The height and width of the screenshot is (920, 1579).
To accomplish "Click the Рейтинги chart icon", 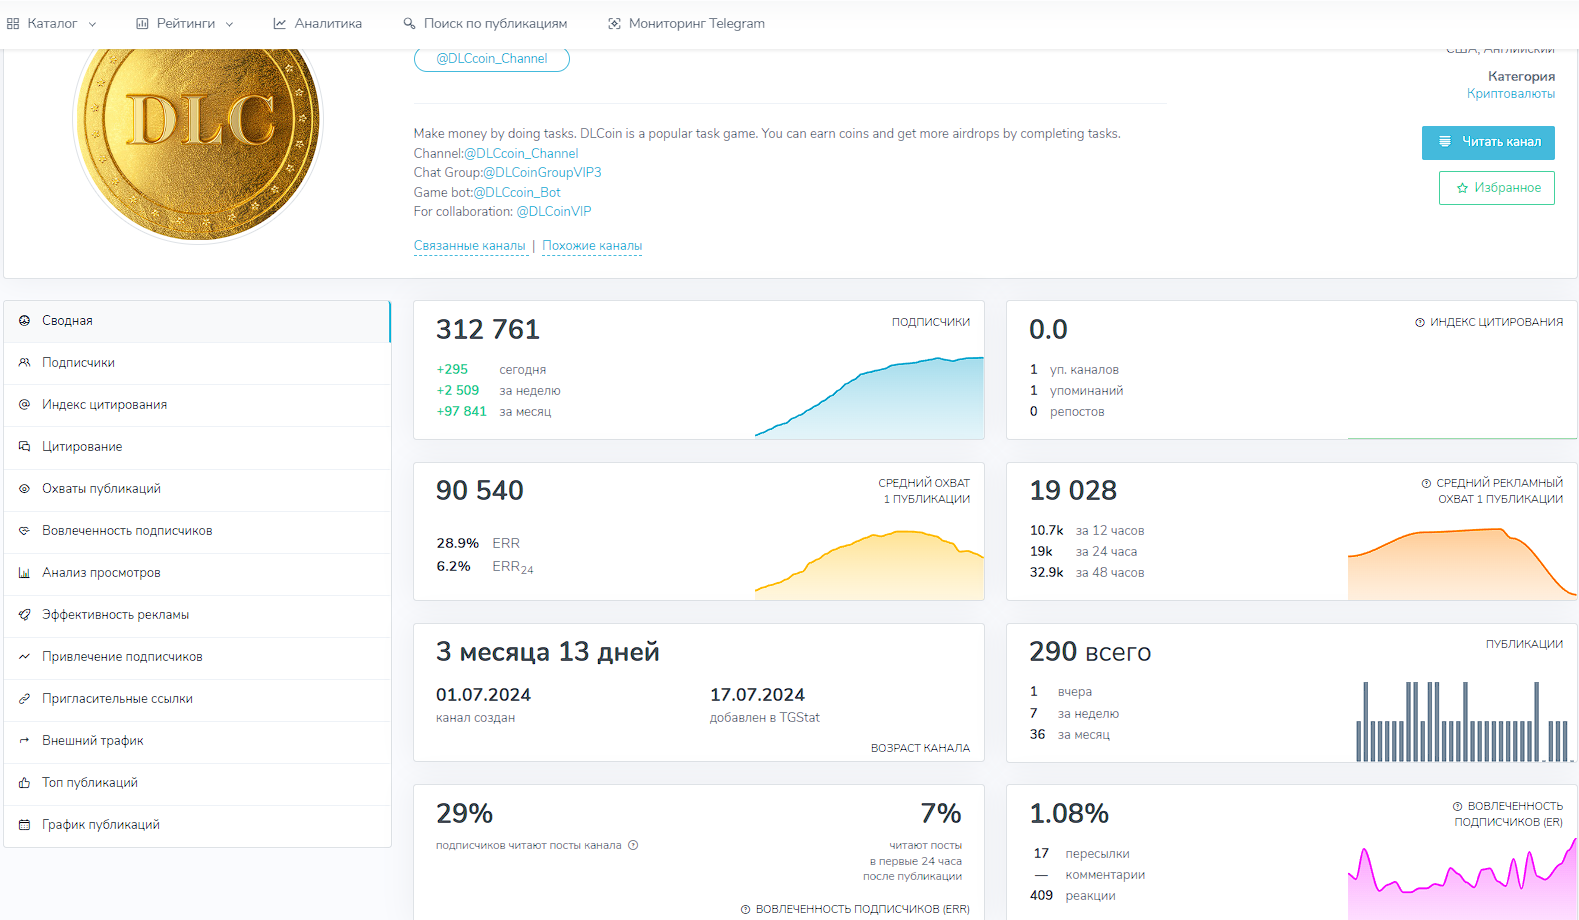I will pyautogui.click(x=142, y=23).
